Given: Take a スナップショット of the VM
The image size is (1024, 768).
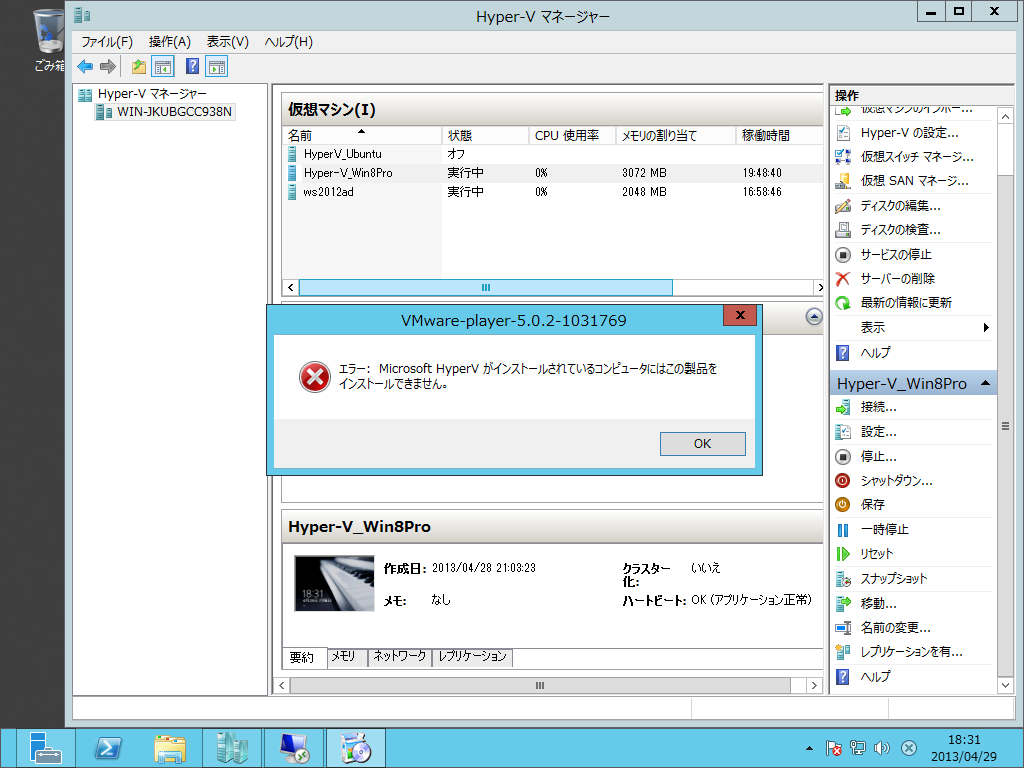Looking at the screenshot, I should point(893,579).
